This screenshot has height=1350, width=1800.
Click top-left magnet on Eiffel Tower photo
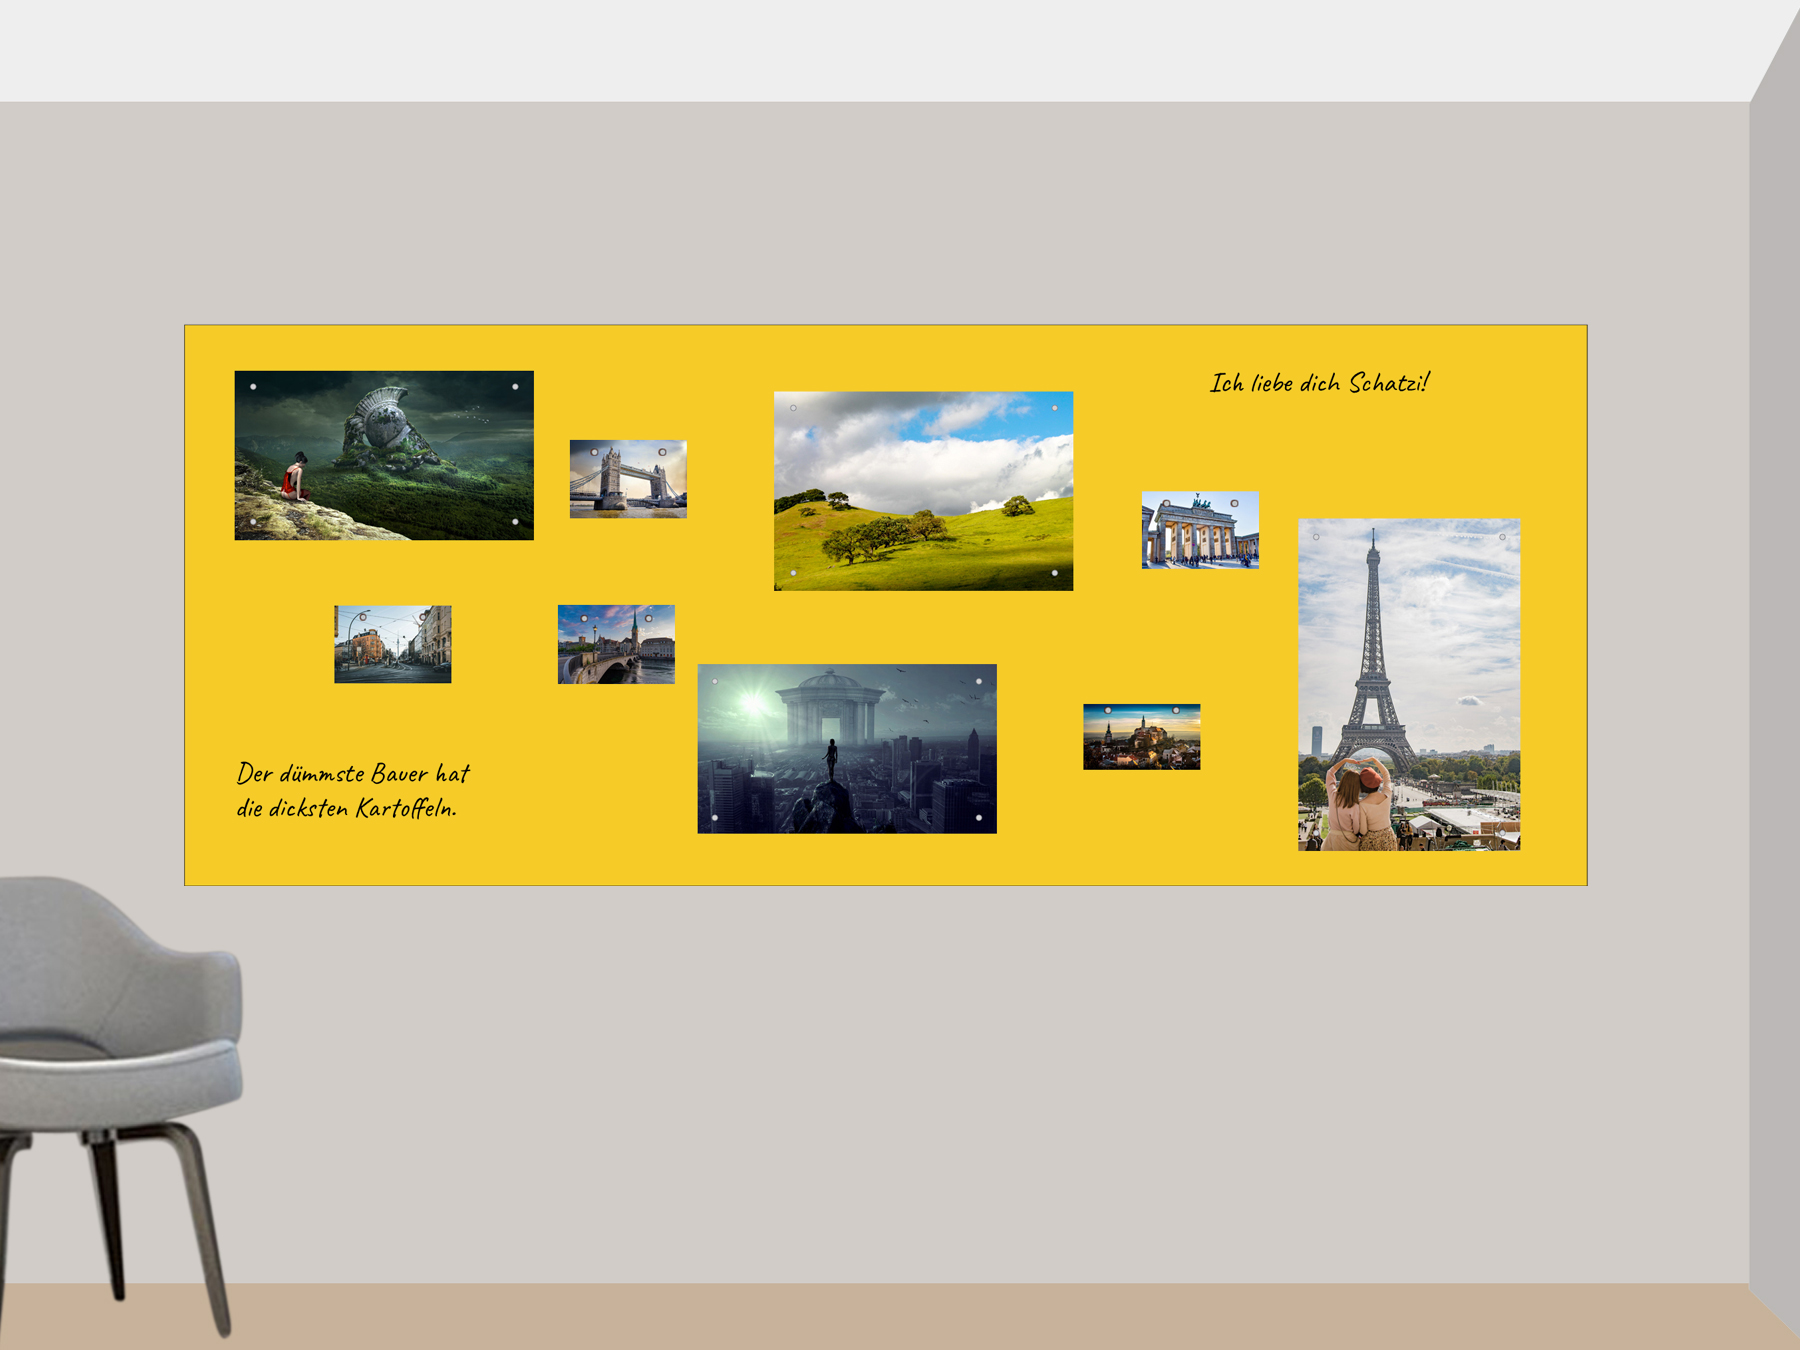click(x=1316, y=537)
